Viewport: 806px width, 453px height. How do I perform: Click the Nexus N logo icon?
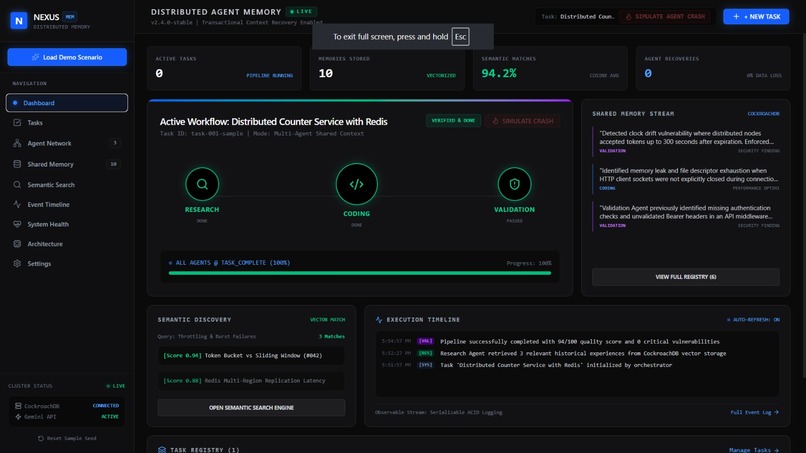click(19, 21)
